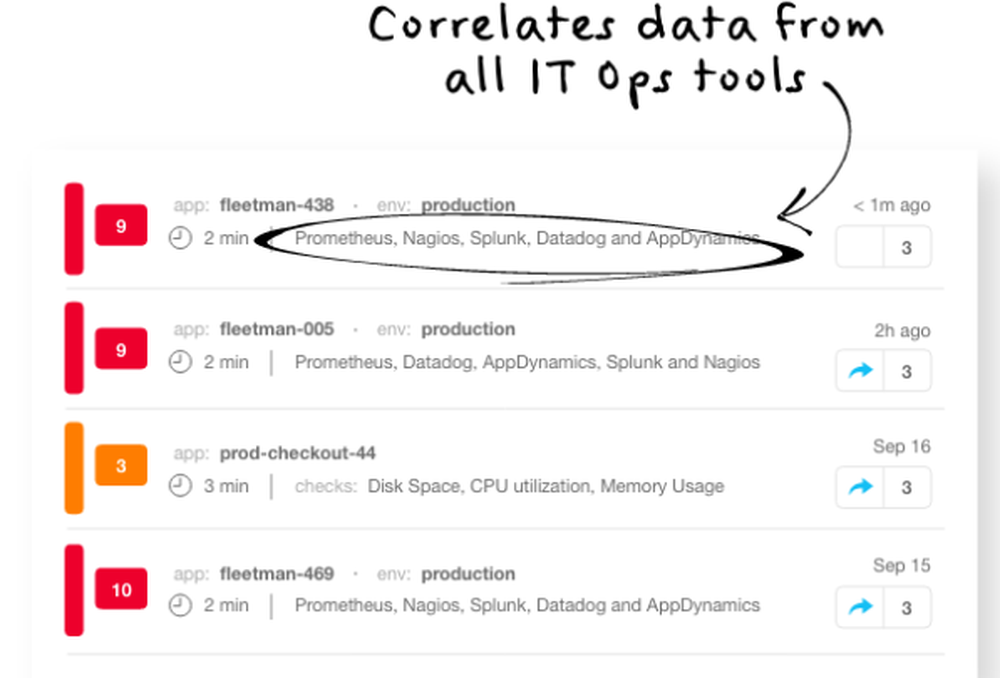Open the fleetman-469 app name
Screen dimensions: 1000x678
[x=276, y=574]
